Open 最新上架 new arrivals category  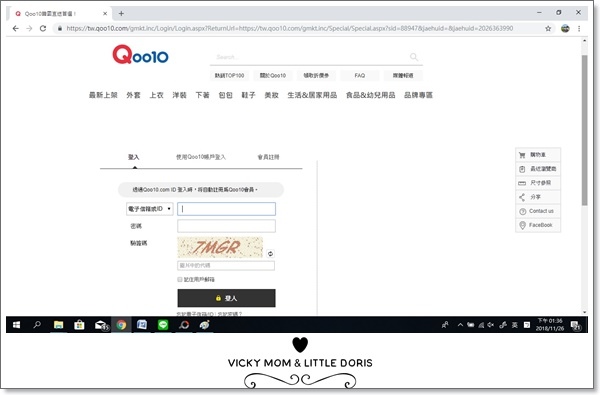pos(103,95)
